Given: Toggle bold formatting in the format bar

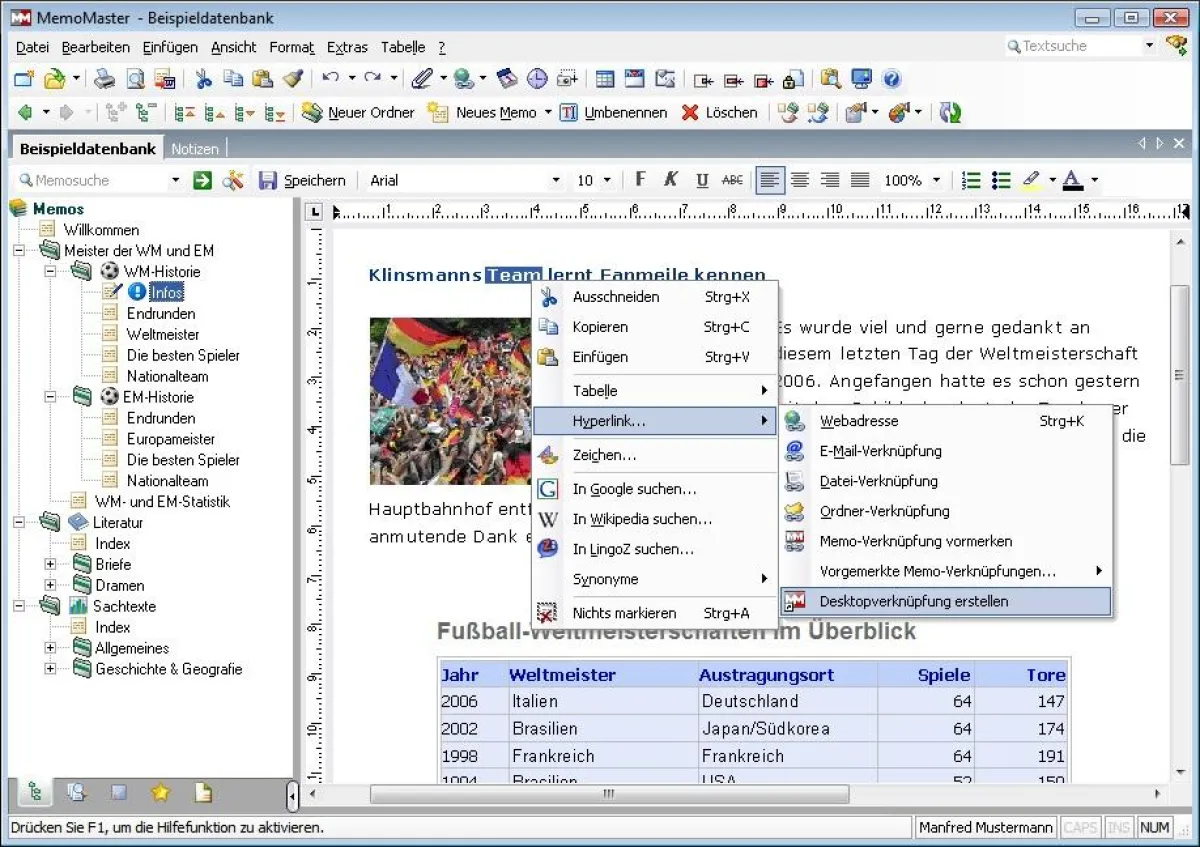Looking at the screenshot, I should click(x=640, y=180).
